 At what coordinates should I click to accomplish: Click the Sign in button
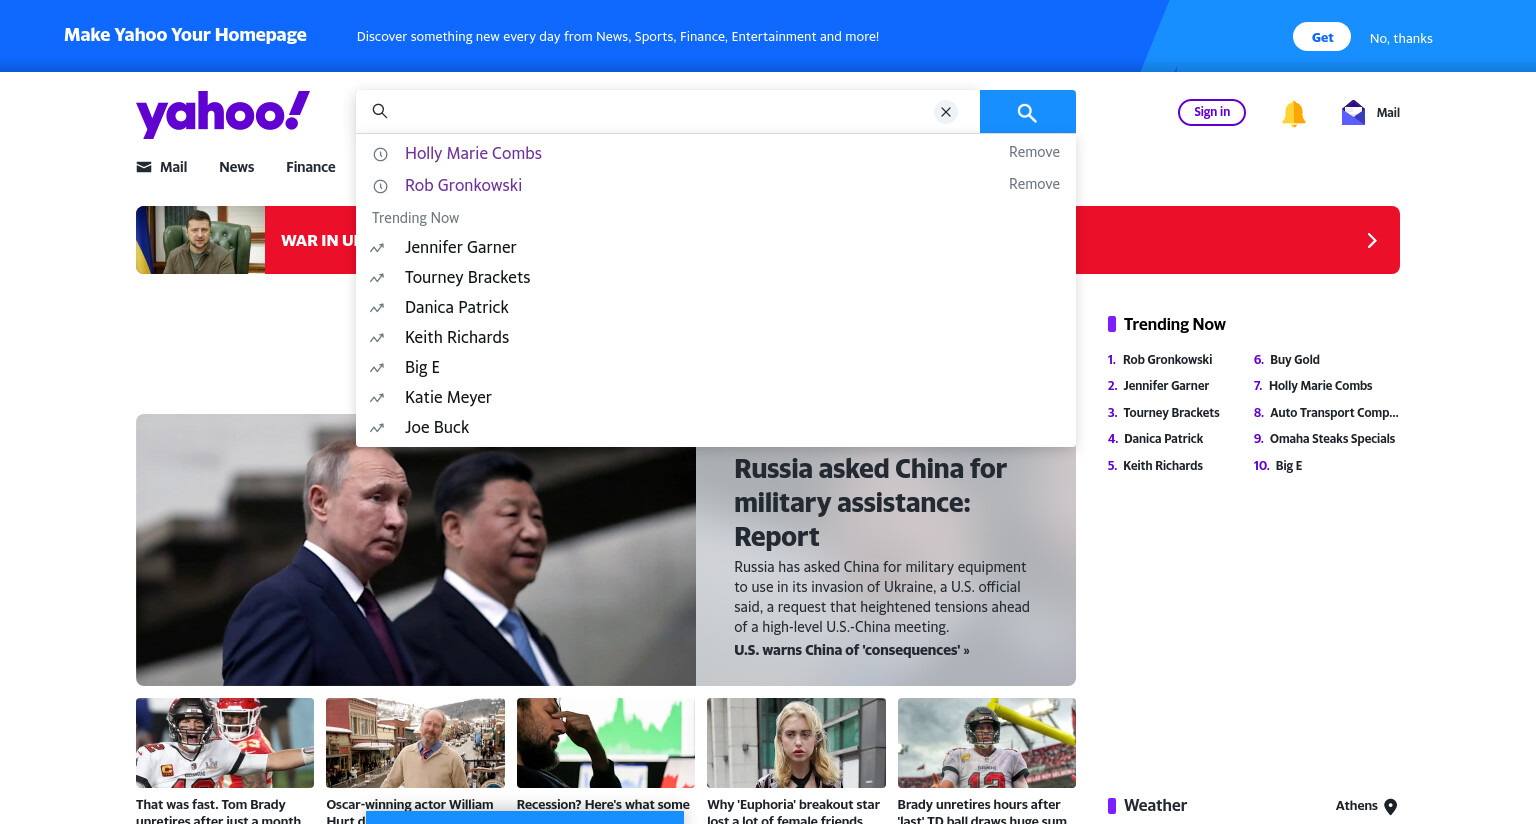pos(1212,112)
